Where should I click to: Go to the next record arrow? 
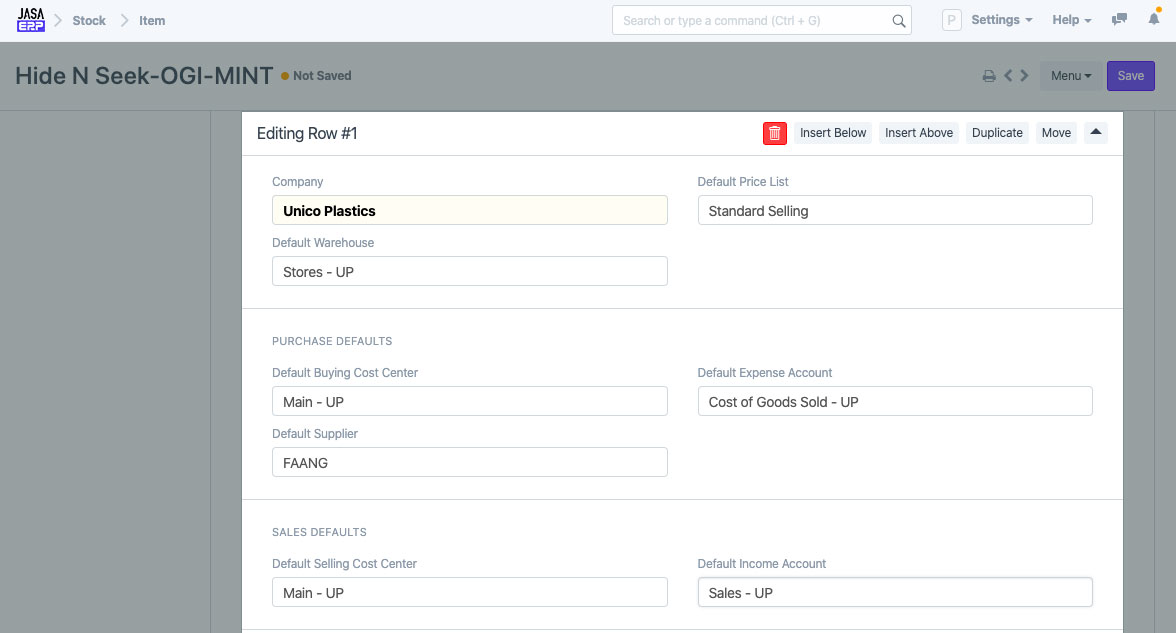tap(1024, 76)
